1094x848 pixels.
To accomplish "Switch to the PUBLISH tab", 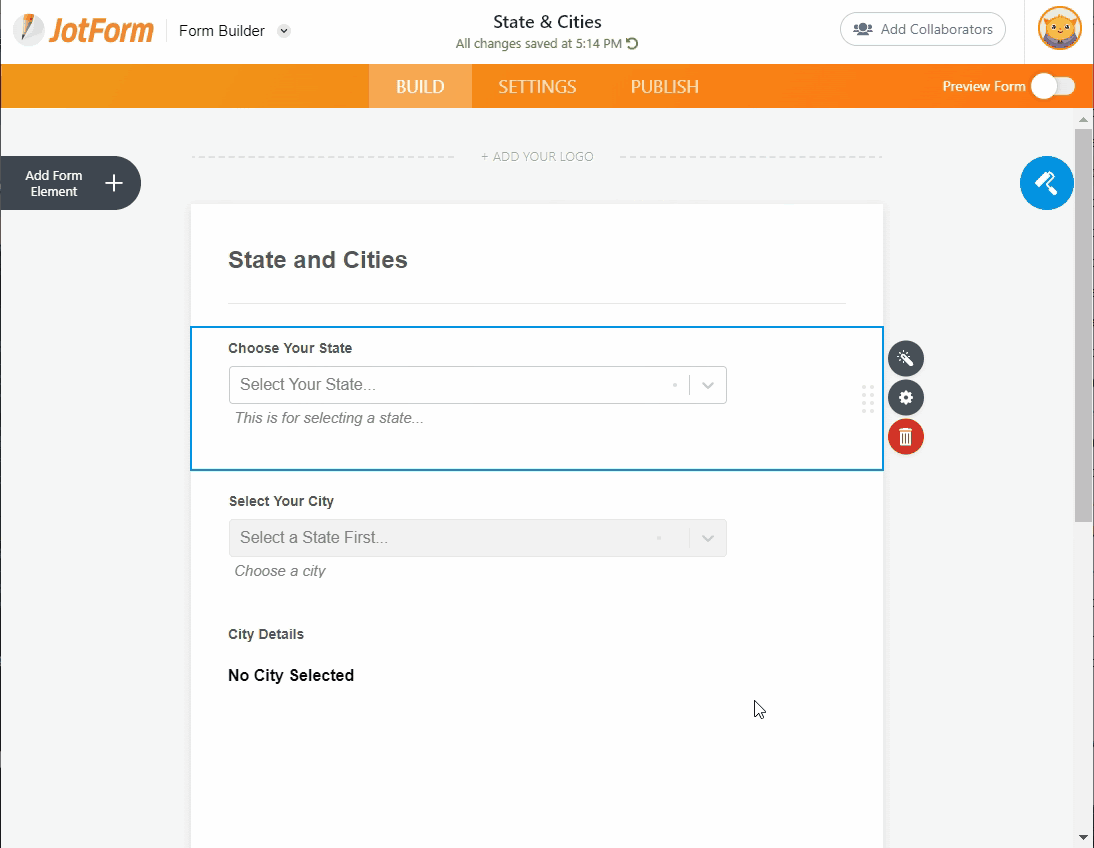I will [x=664, y=87].
